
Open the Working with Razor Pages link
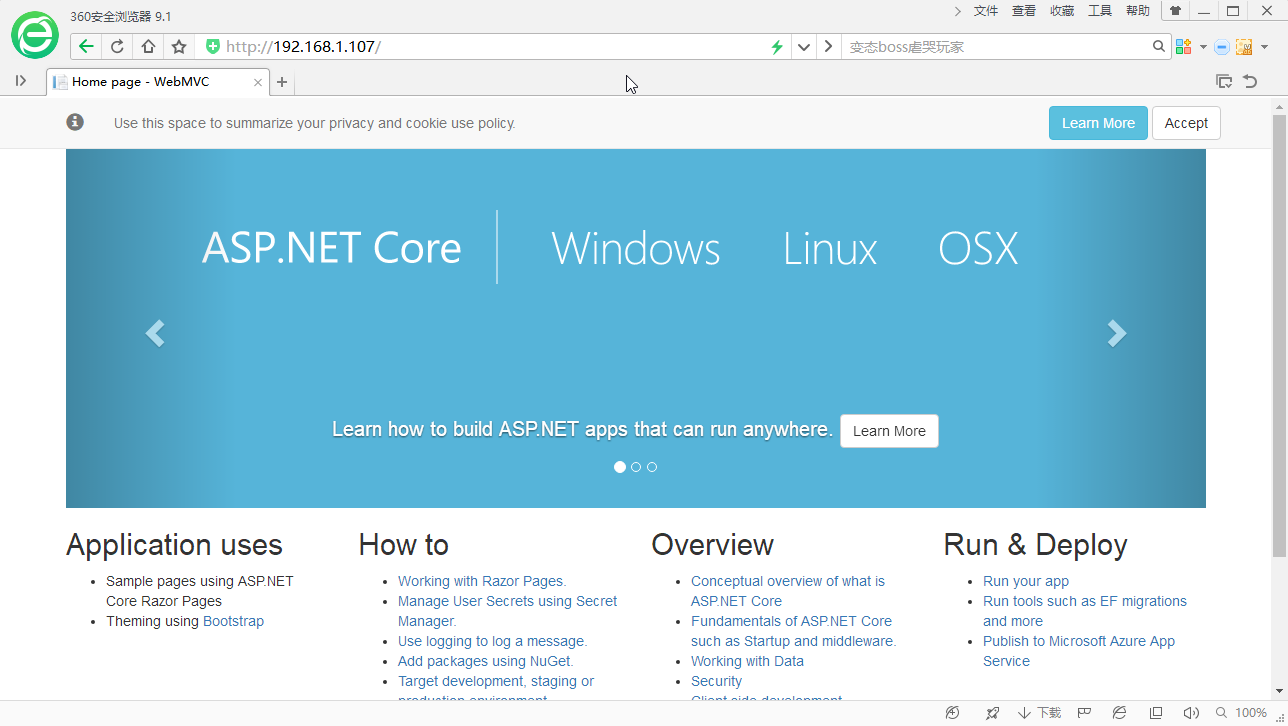[481, 581]
